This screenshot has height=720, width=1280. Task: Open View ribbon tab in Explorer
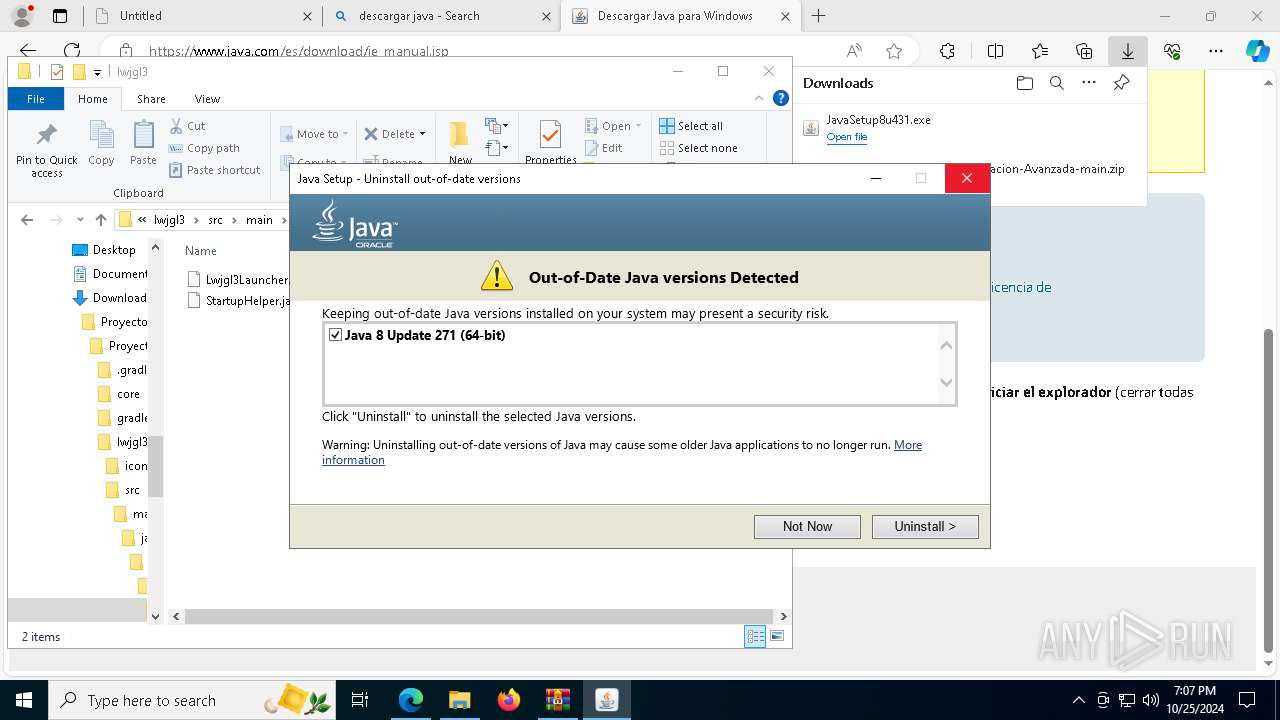point(207,99)
